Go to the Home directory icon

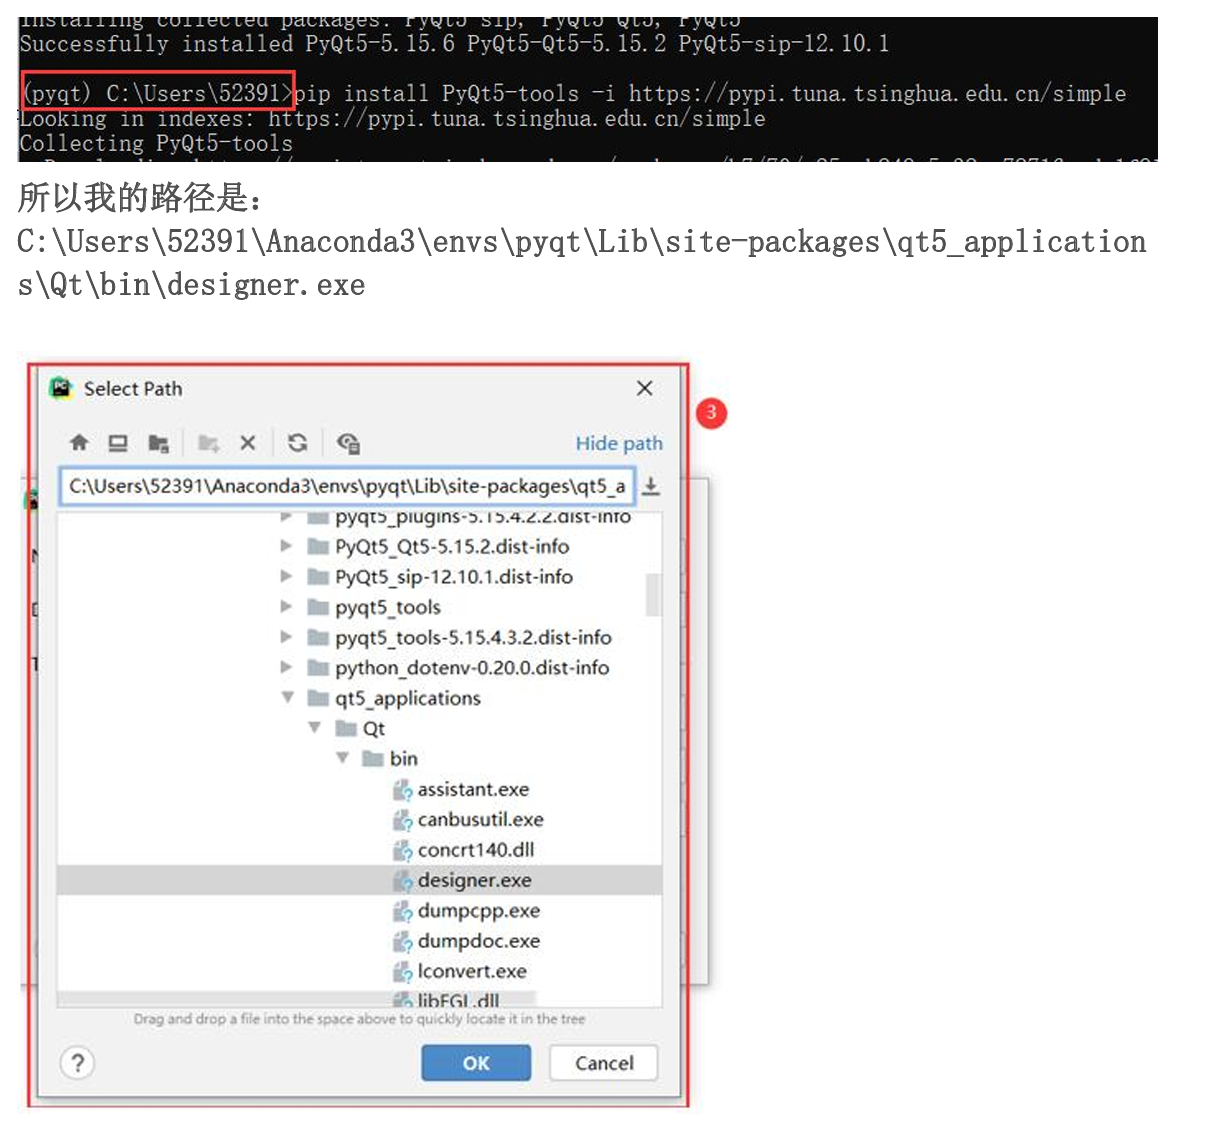(79, 443)
